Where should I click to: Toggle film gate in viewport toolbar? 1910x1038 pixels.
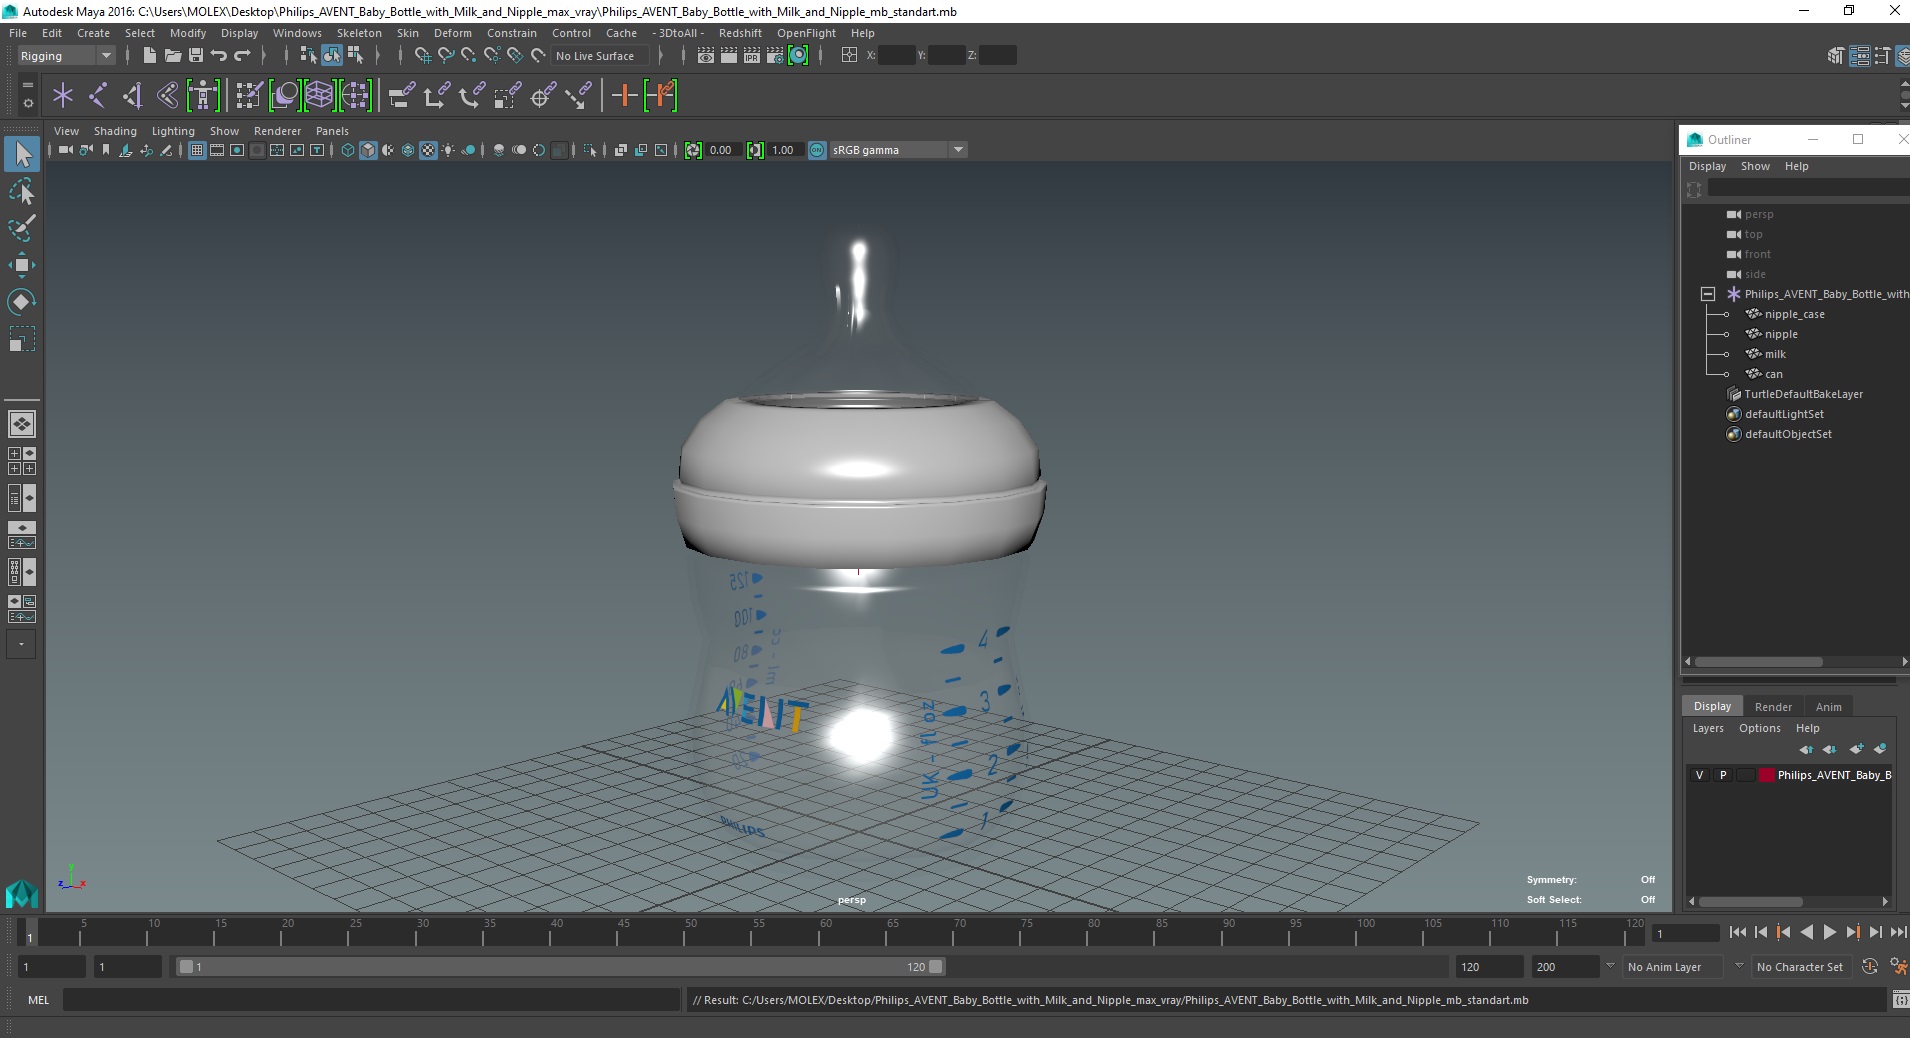coord(217,150)
